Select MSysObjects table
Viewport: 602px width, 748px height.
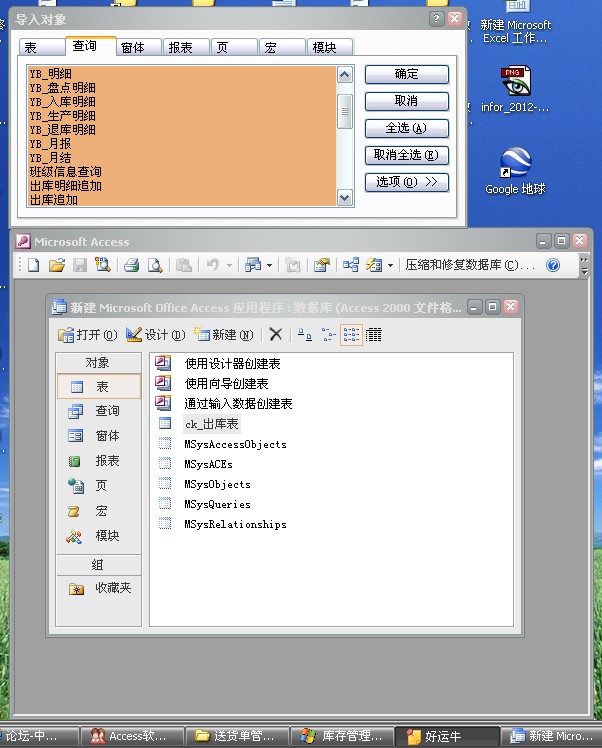[x=217, y=484]
